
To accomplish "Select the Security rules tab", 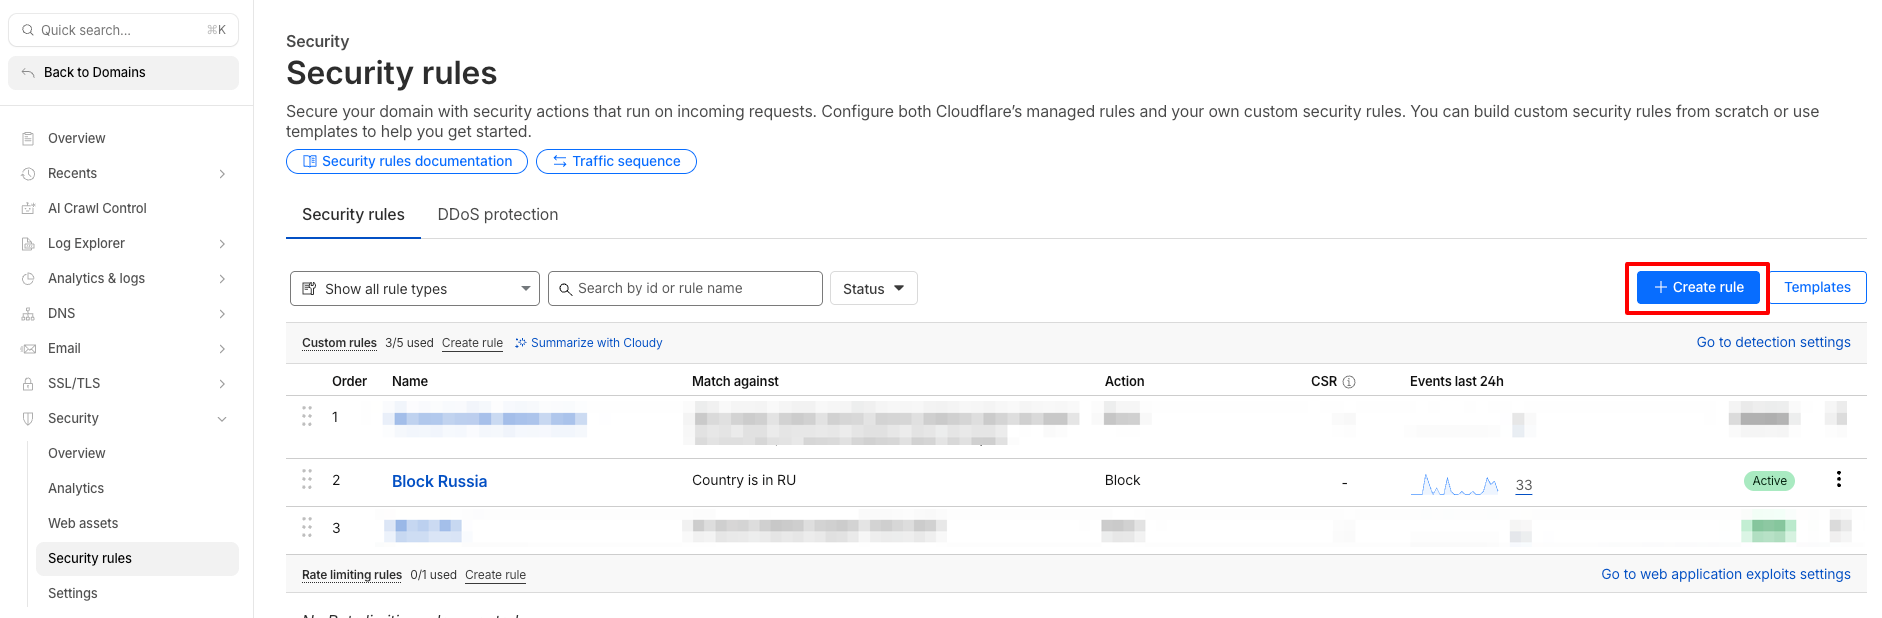I will pos(353,214).
